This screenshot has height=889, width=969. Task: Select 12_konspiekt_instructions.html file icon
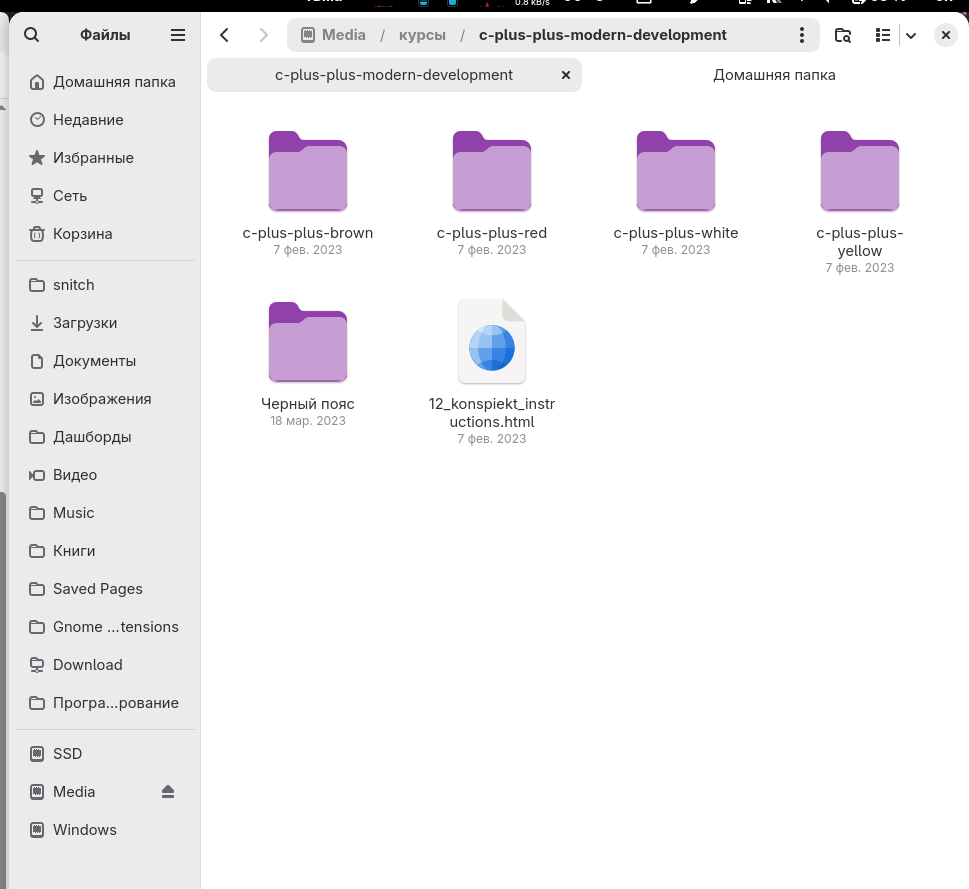pyautogui.click(x=492, y=342)
